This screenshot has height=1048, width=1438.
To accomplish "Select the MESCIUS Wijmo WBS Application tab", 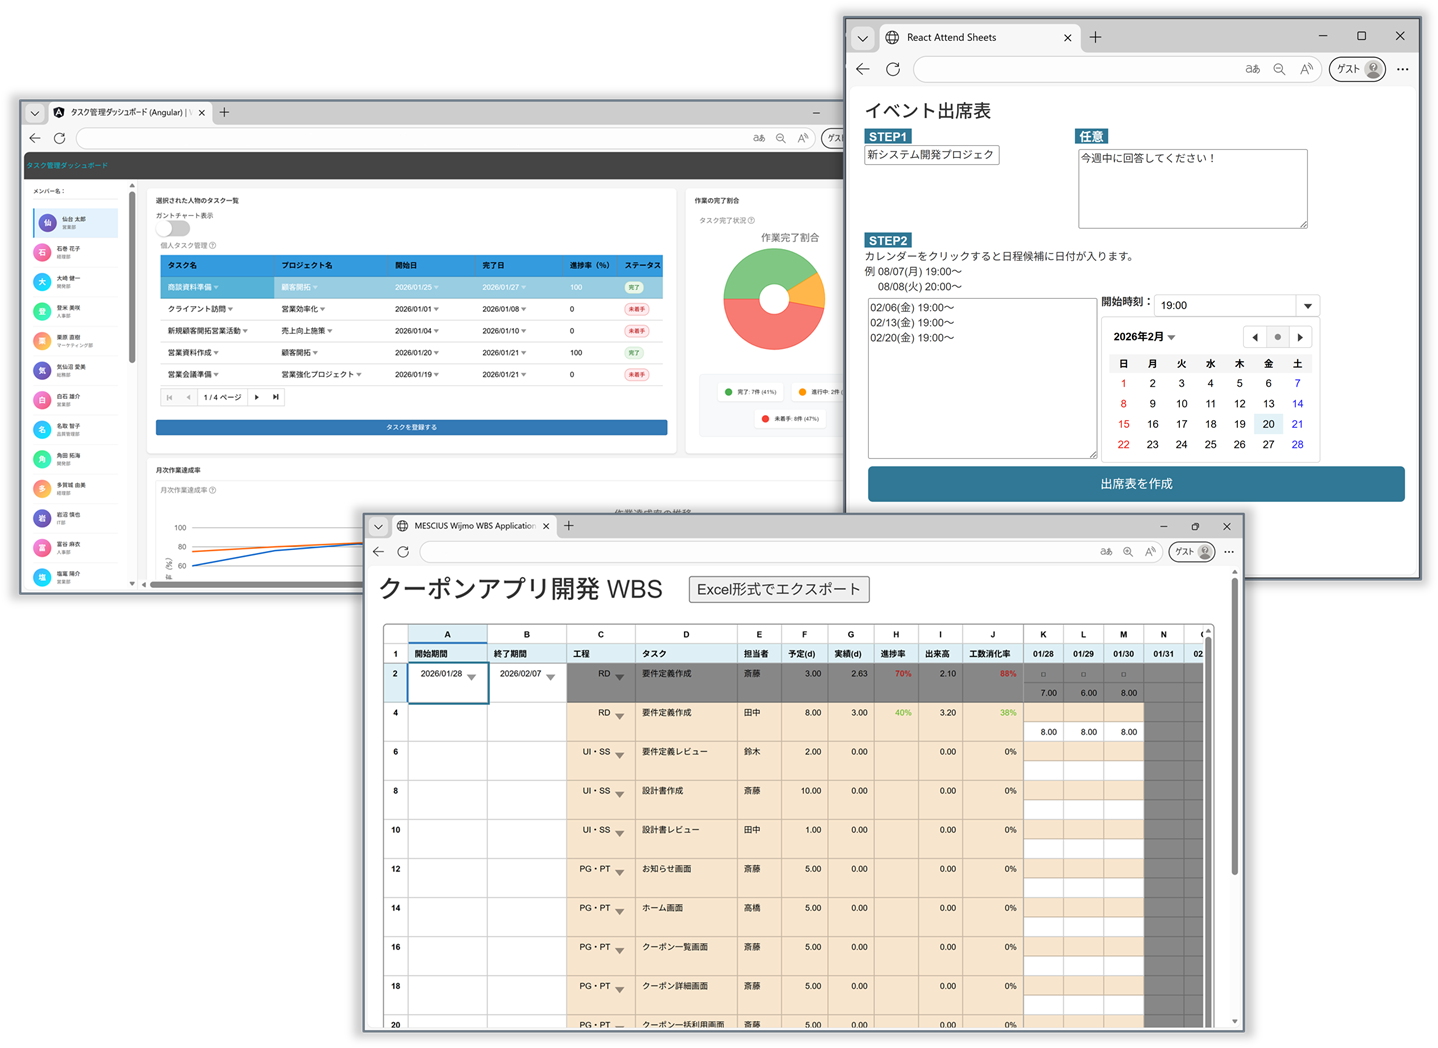I will point(474,526).
